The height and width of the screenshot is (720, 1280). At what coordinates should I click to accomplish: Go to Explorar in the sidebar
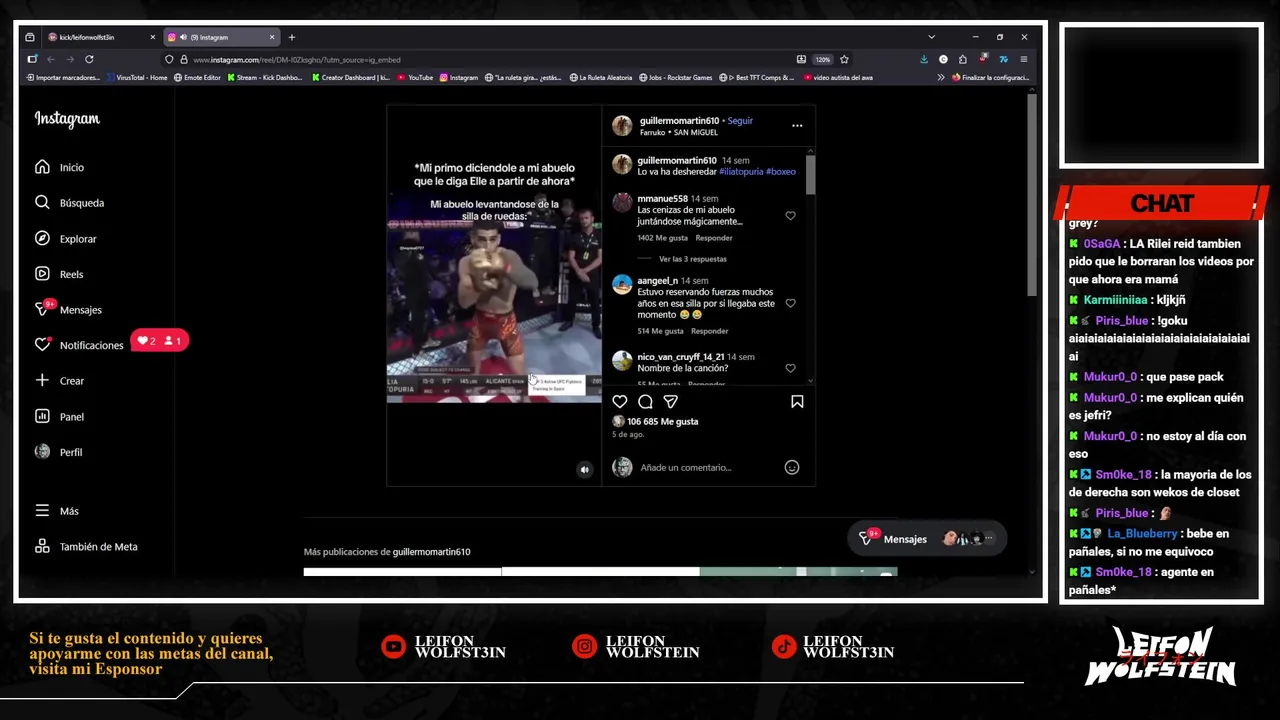[66, 239]
